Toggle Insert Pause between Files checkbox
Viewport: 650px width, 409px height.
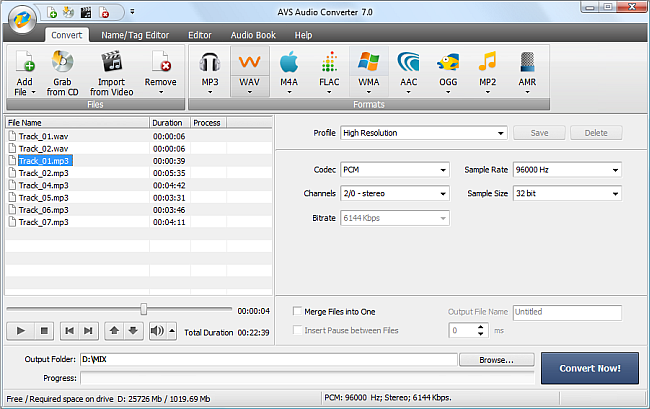[x=297, y=330]
